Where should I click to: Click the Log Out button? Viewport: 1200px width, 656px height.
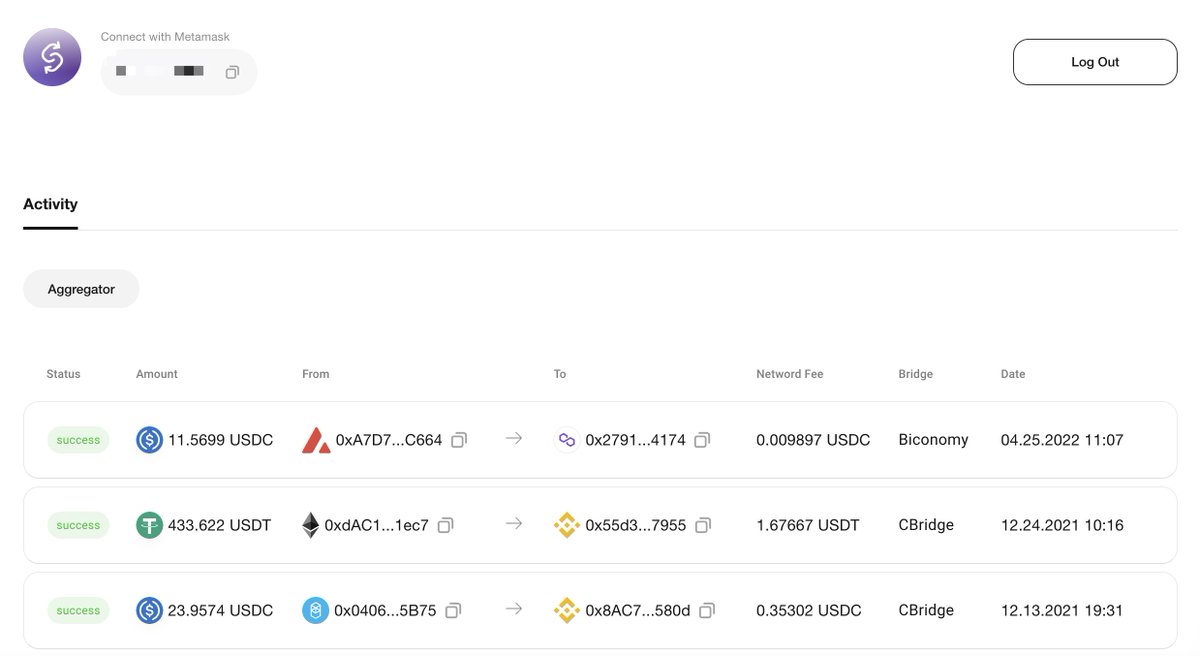(x=1095, y=61)
